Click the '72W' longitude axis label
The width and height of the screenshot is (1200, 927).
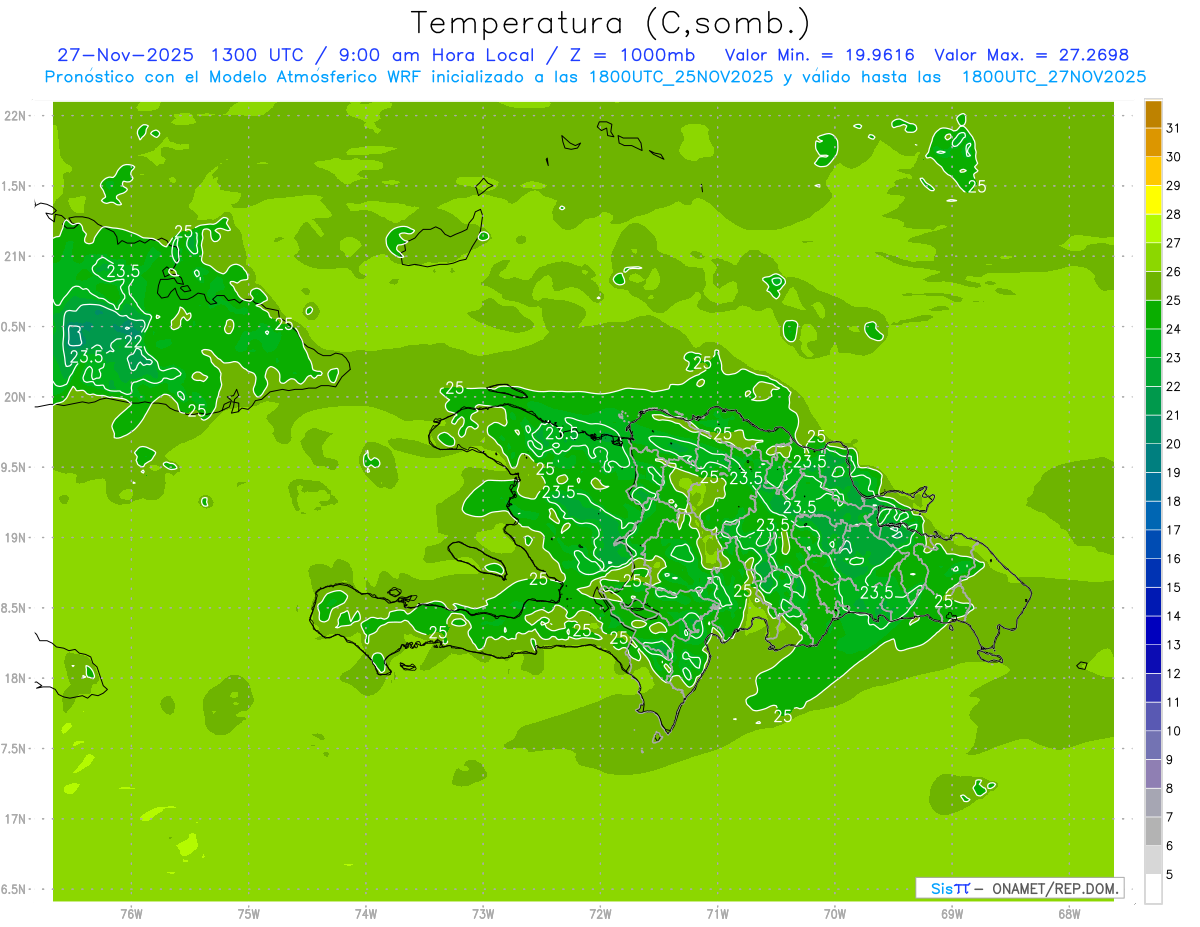600,914
